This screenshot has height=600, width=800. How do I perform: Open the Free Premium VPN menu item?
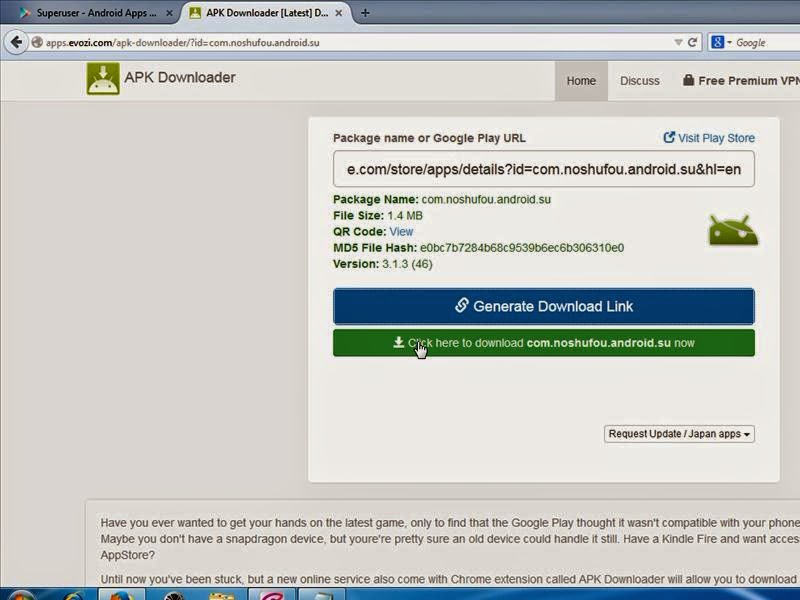point(741,81)
